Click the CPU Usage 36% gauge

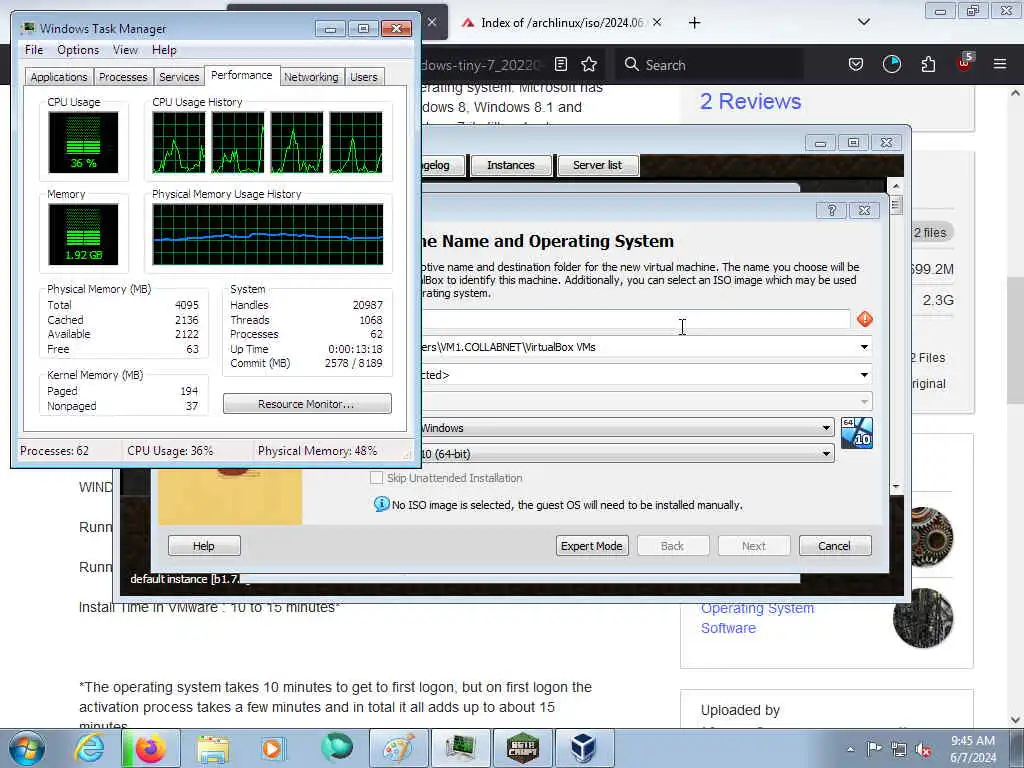[83, 142]
